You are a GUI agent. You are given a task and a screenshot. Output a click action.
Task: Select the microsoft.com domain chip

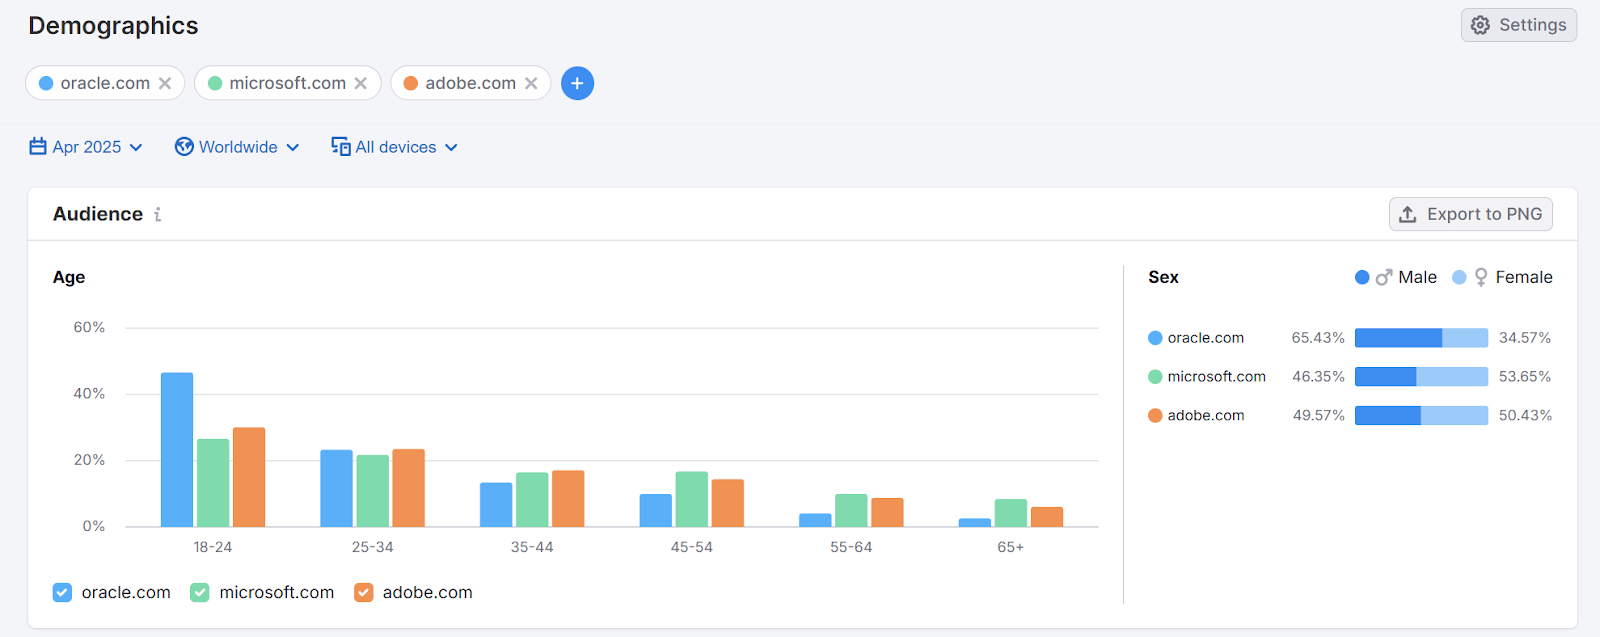point(287,83)
